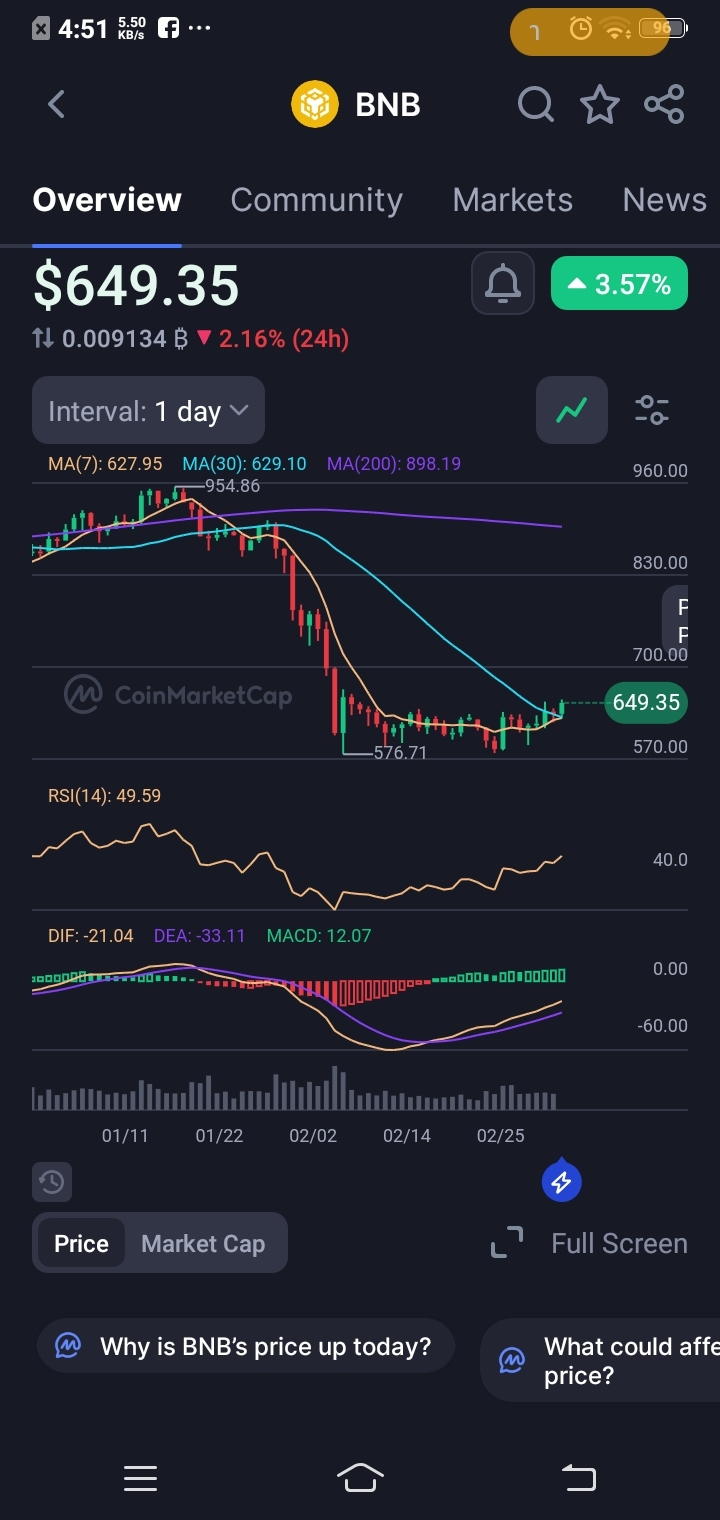
Task: Tap the 960.00 price axis label
Action: coord(660,471)
